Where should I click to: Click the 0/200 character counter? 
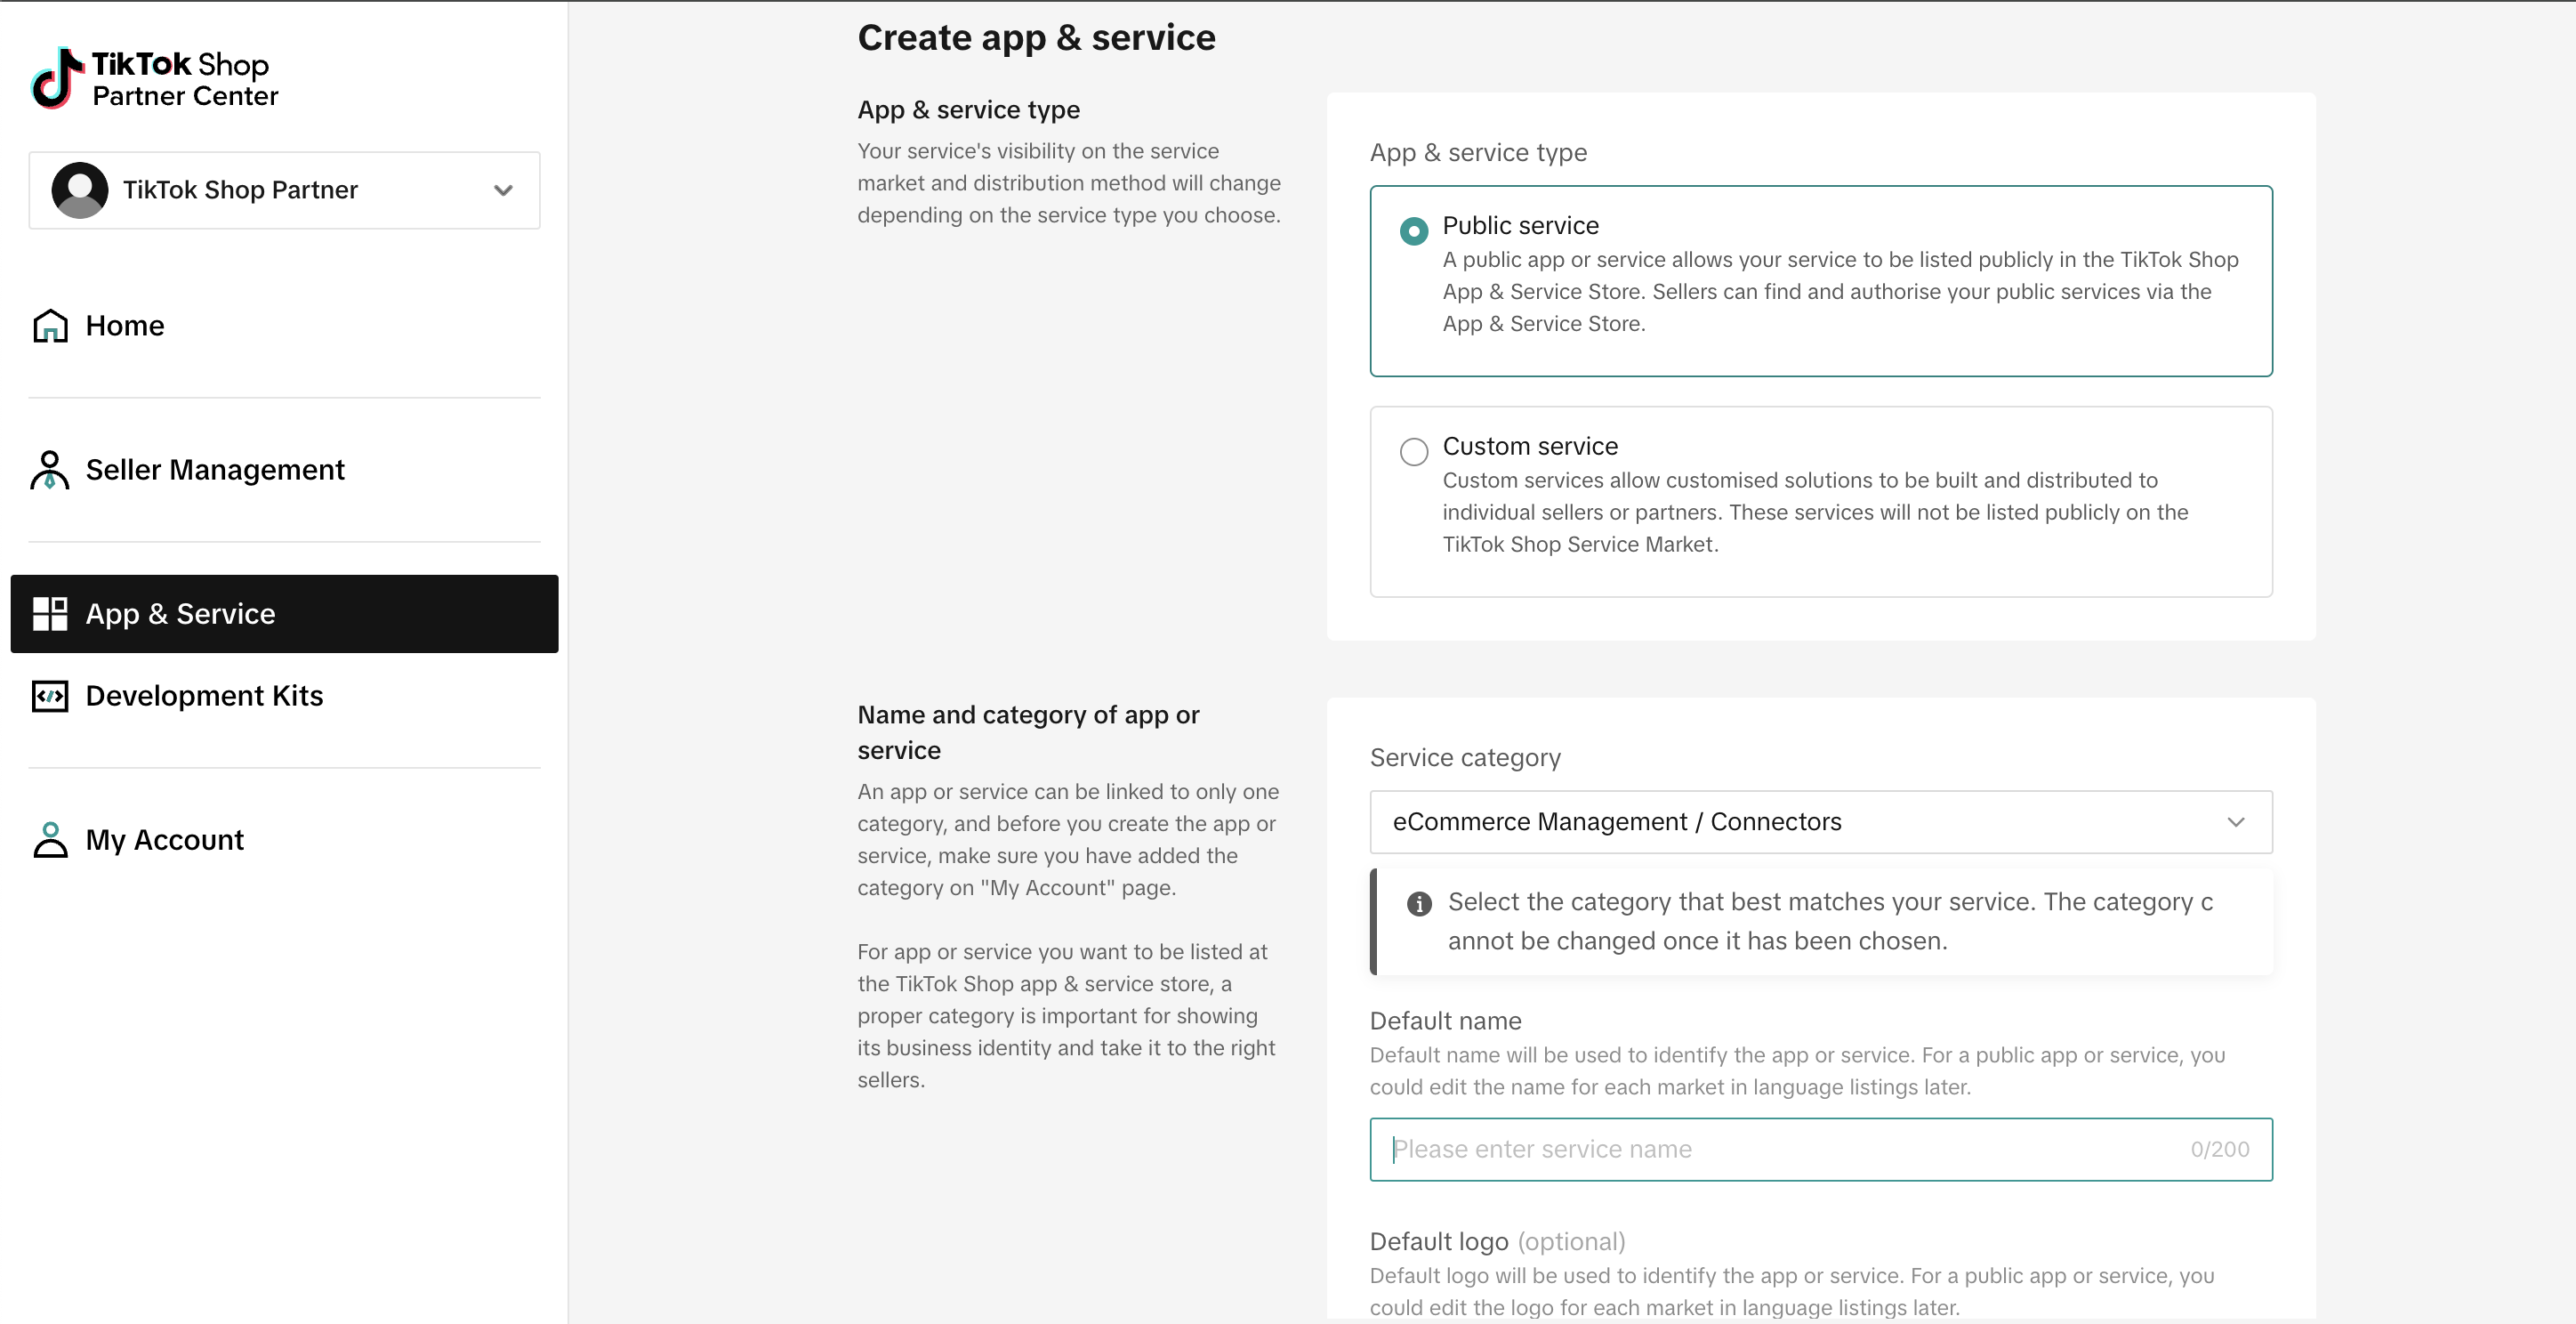(2218, 1149)
